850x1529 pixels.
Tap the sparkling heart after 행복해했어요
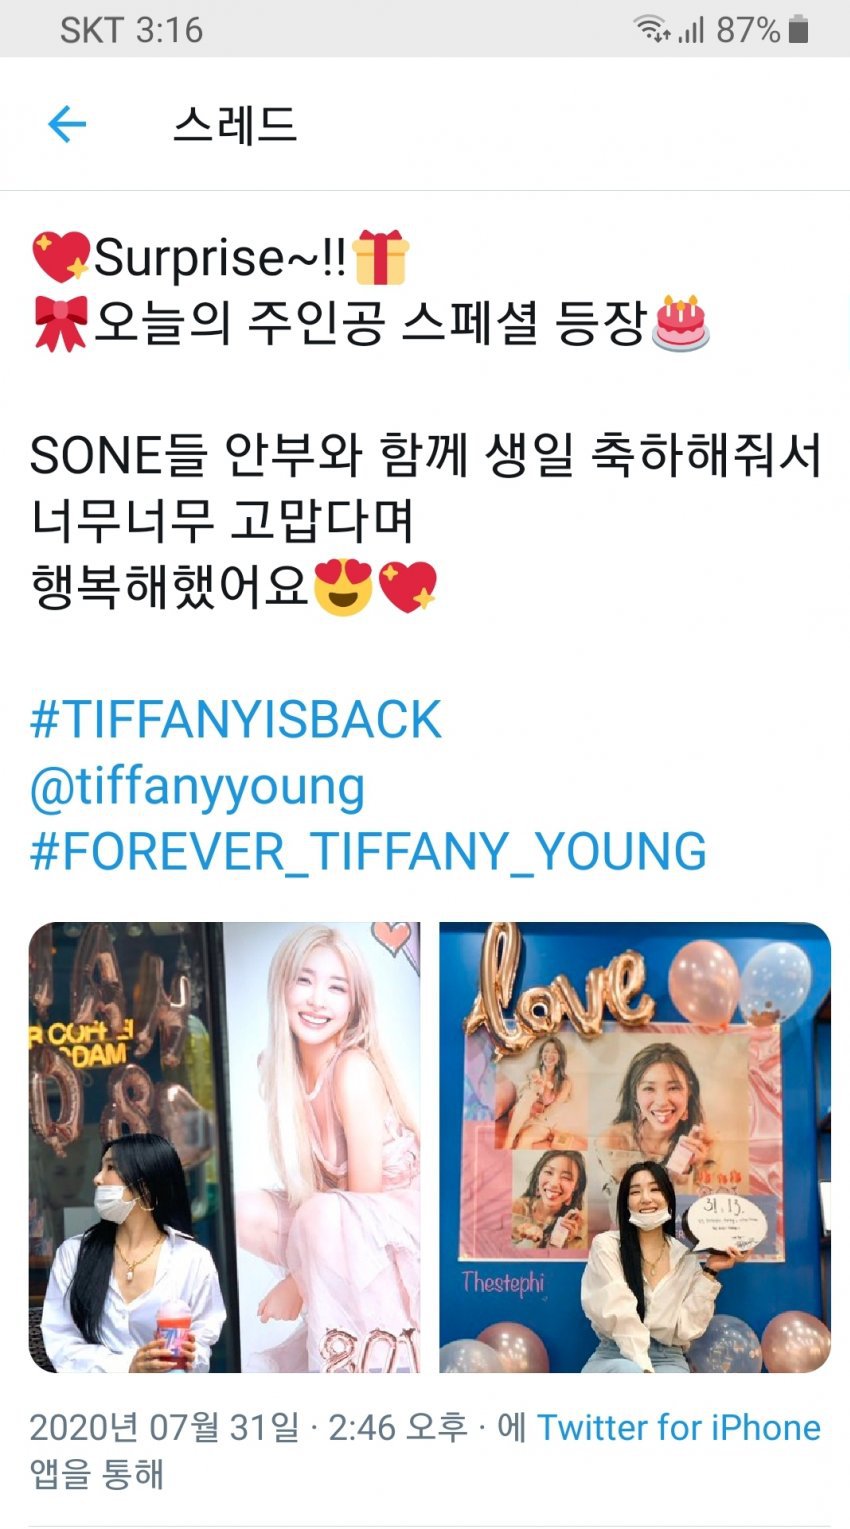click(x=407, y=587)
